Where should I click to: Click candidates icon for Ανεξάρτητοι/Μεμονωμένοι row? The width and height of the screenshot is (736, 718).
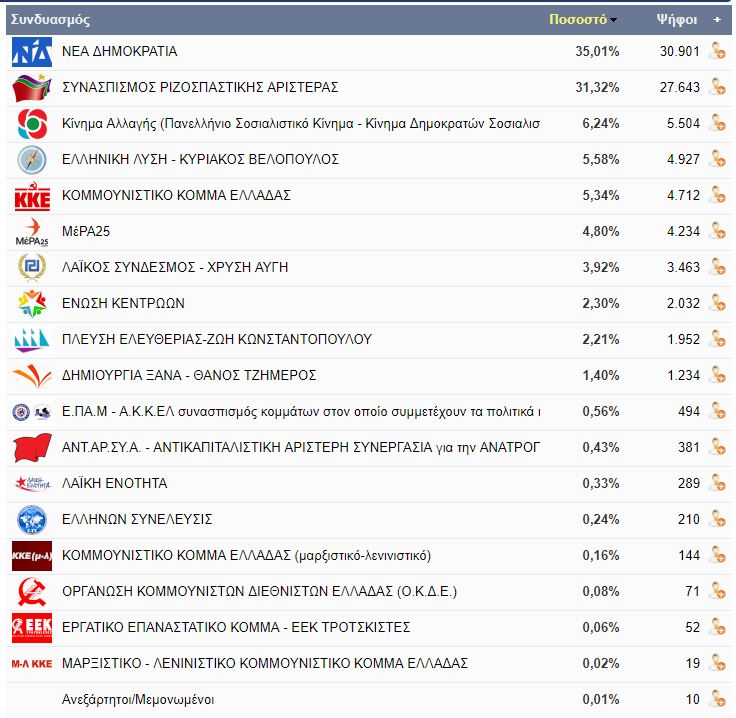click(717, 699)
